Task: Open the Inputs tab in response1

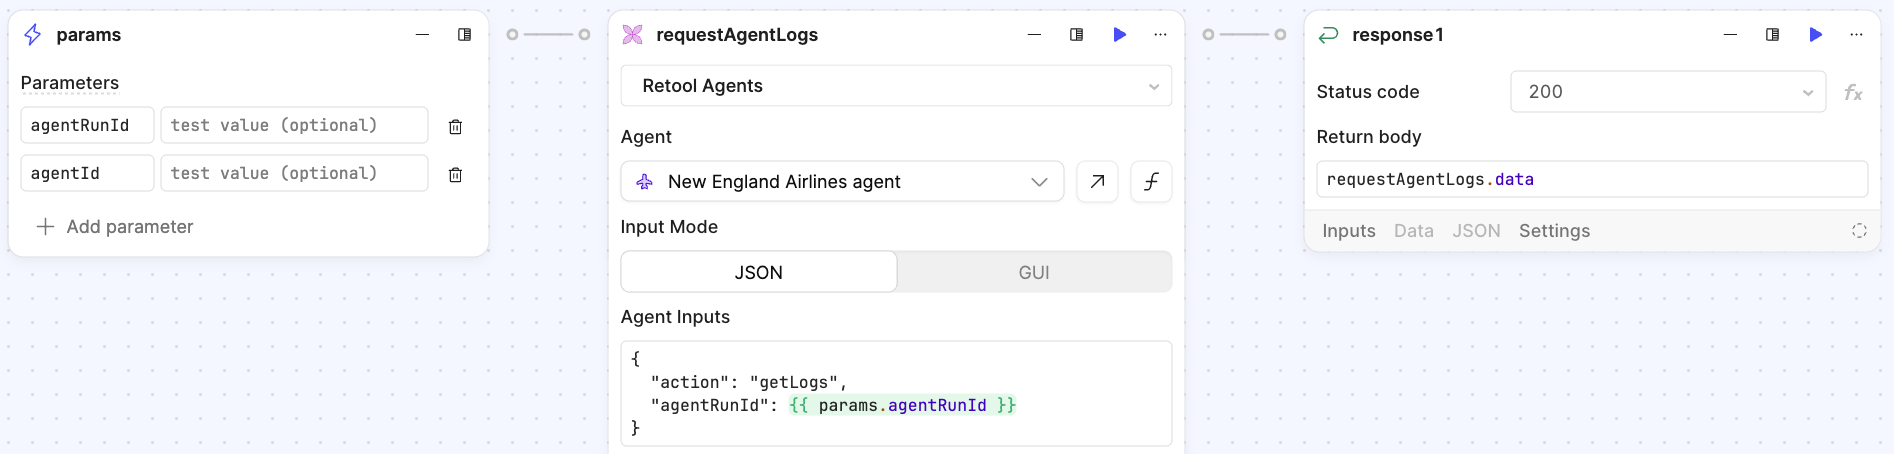Action: click(x=1348, y=231)
